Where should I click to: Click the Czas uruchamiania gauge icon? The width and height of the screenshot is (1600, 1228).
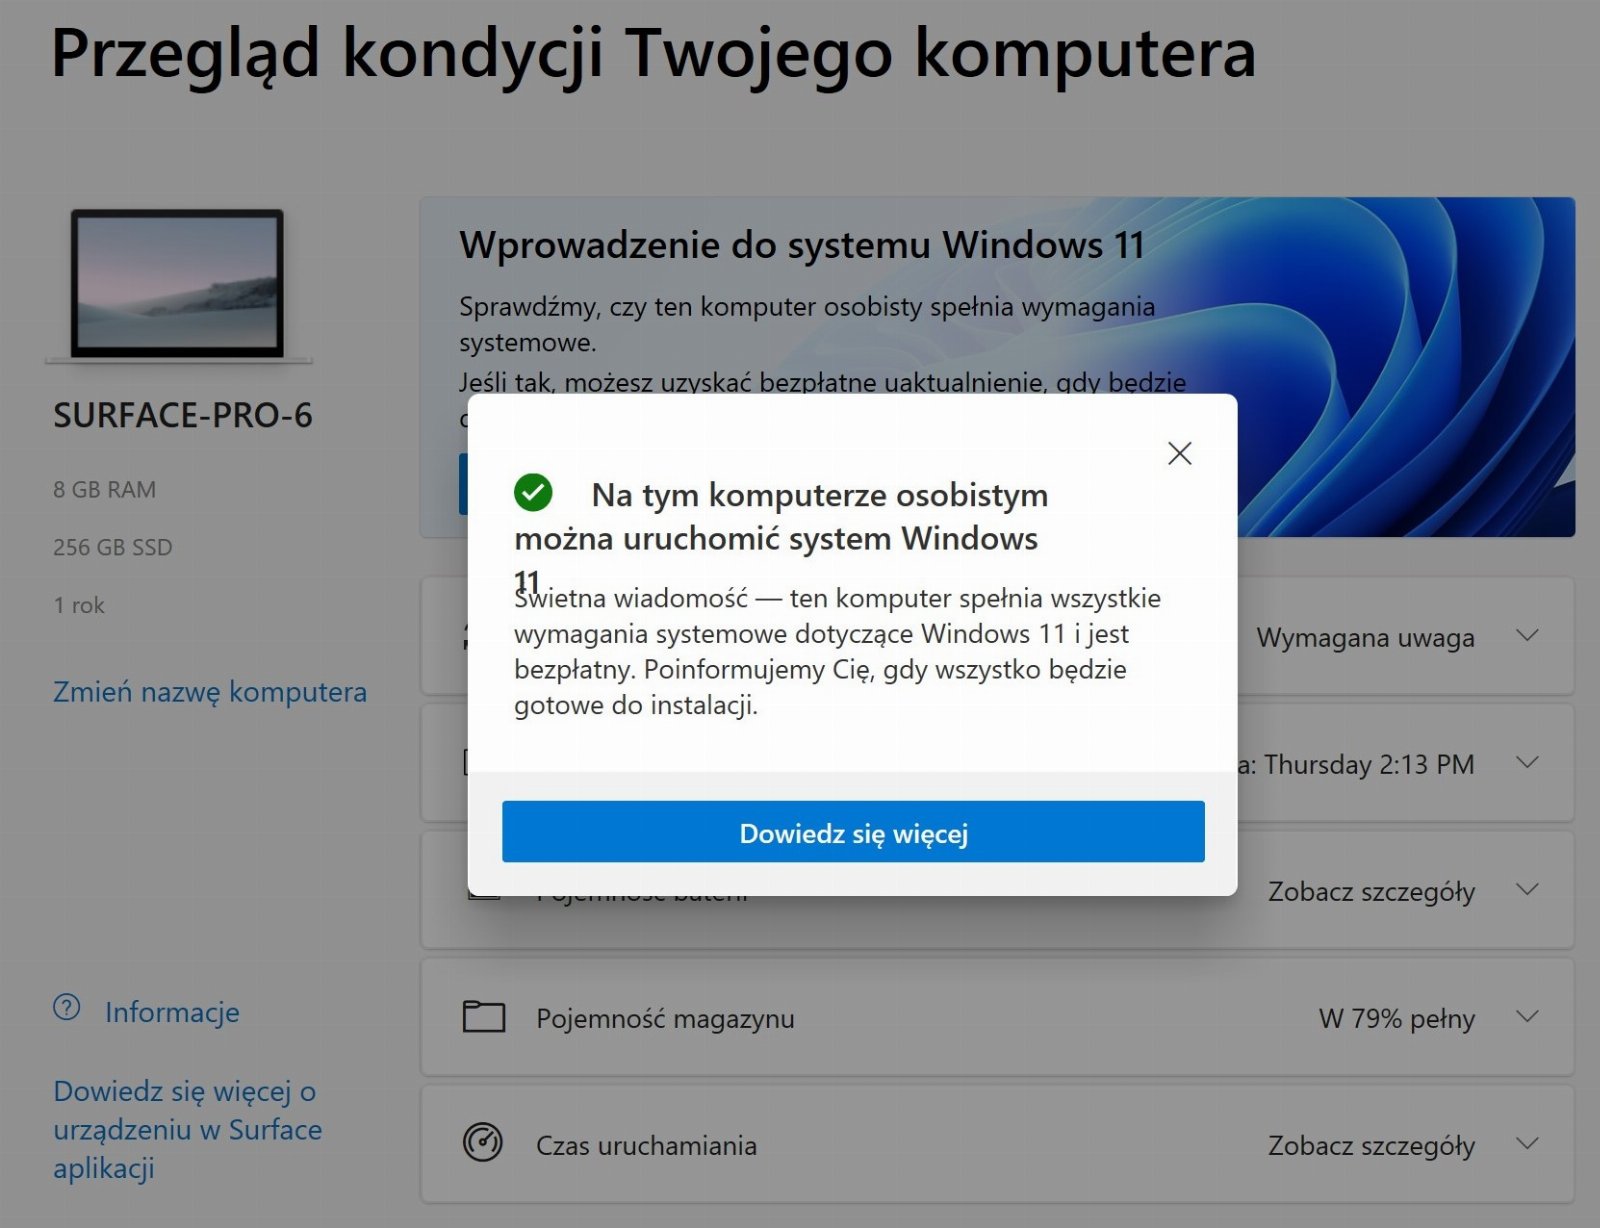(x=483, y=1143)
